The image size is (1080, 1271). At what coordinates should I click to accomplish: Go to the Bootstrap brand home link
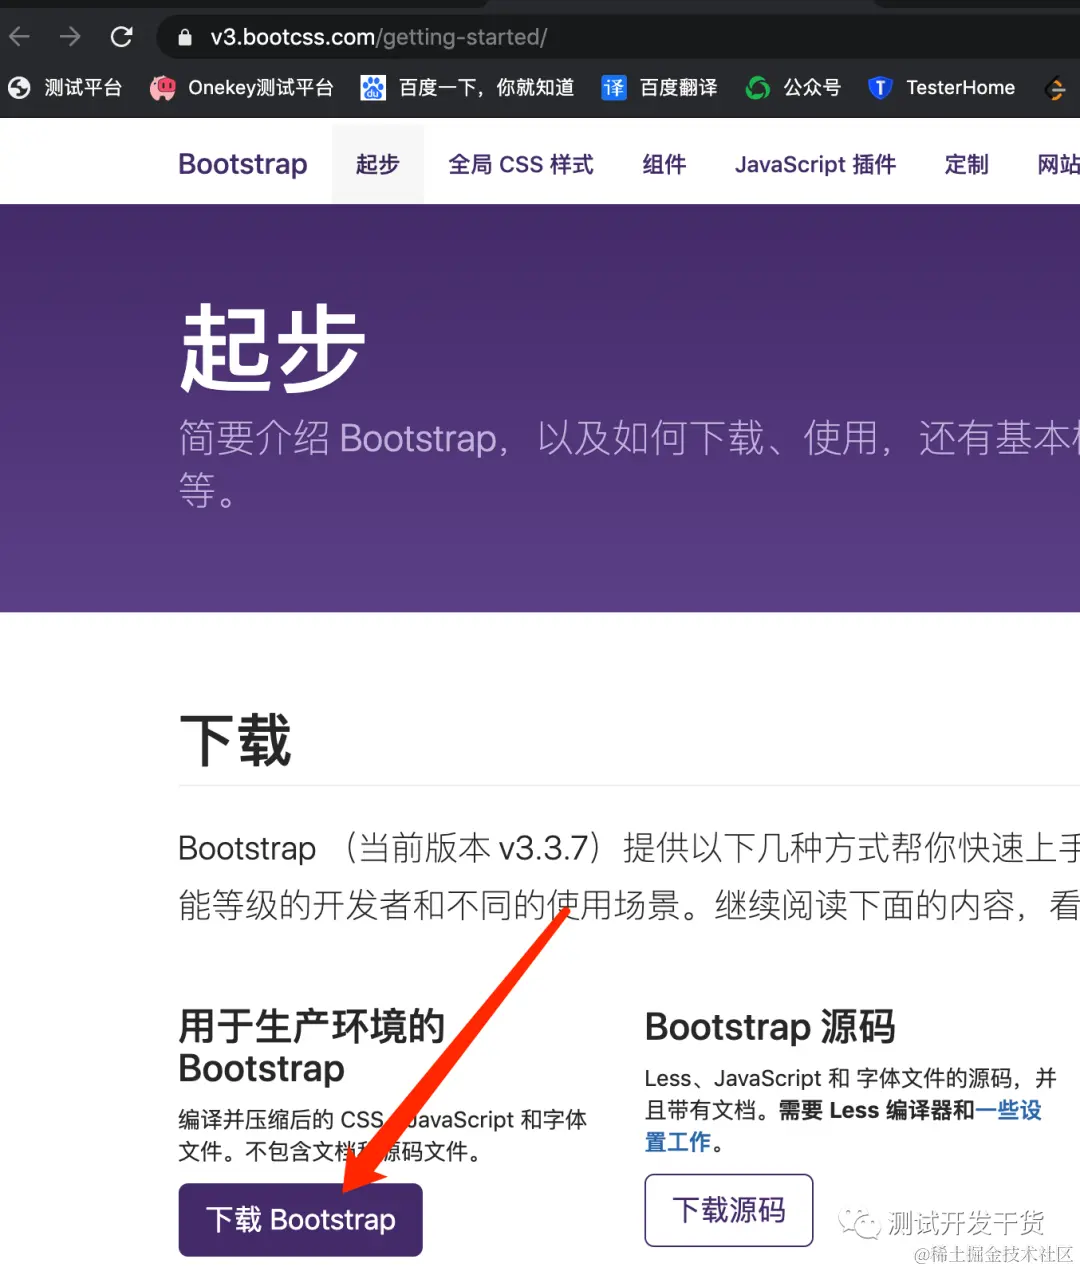pos(243,164)
